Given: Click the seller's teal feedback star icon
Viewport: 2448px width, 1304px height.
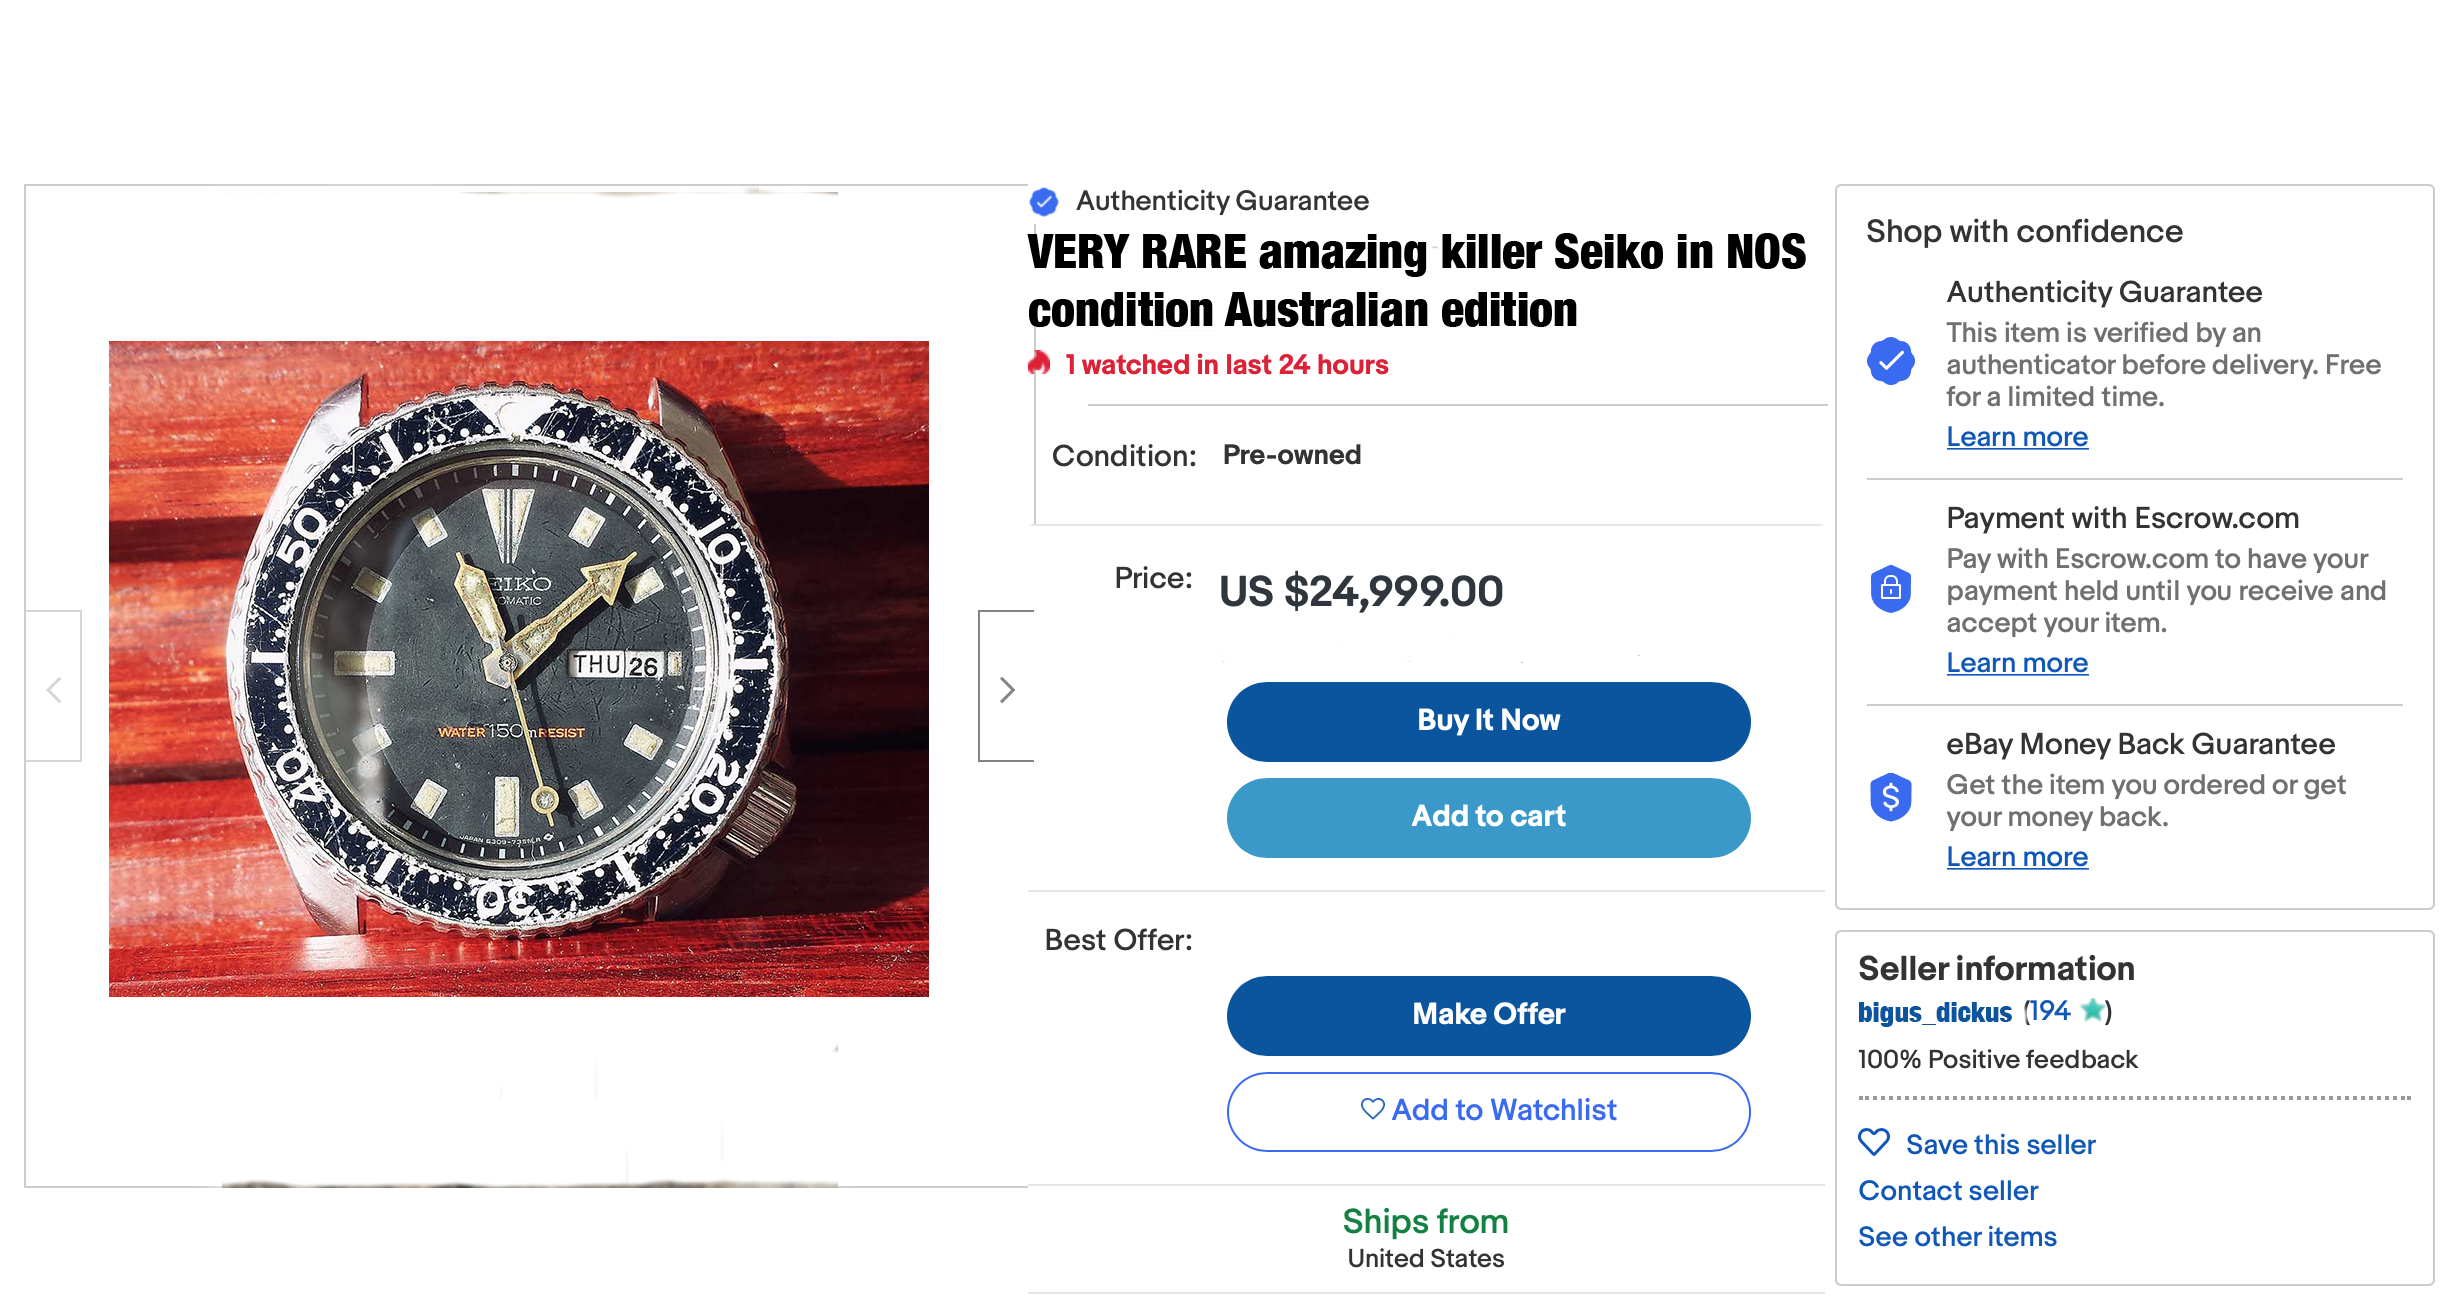Looking at the screenshot, I should tap(2091, 1011).
